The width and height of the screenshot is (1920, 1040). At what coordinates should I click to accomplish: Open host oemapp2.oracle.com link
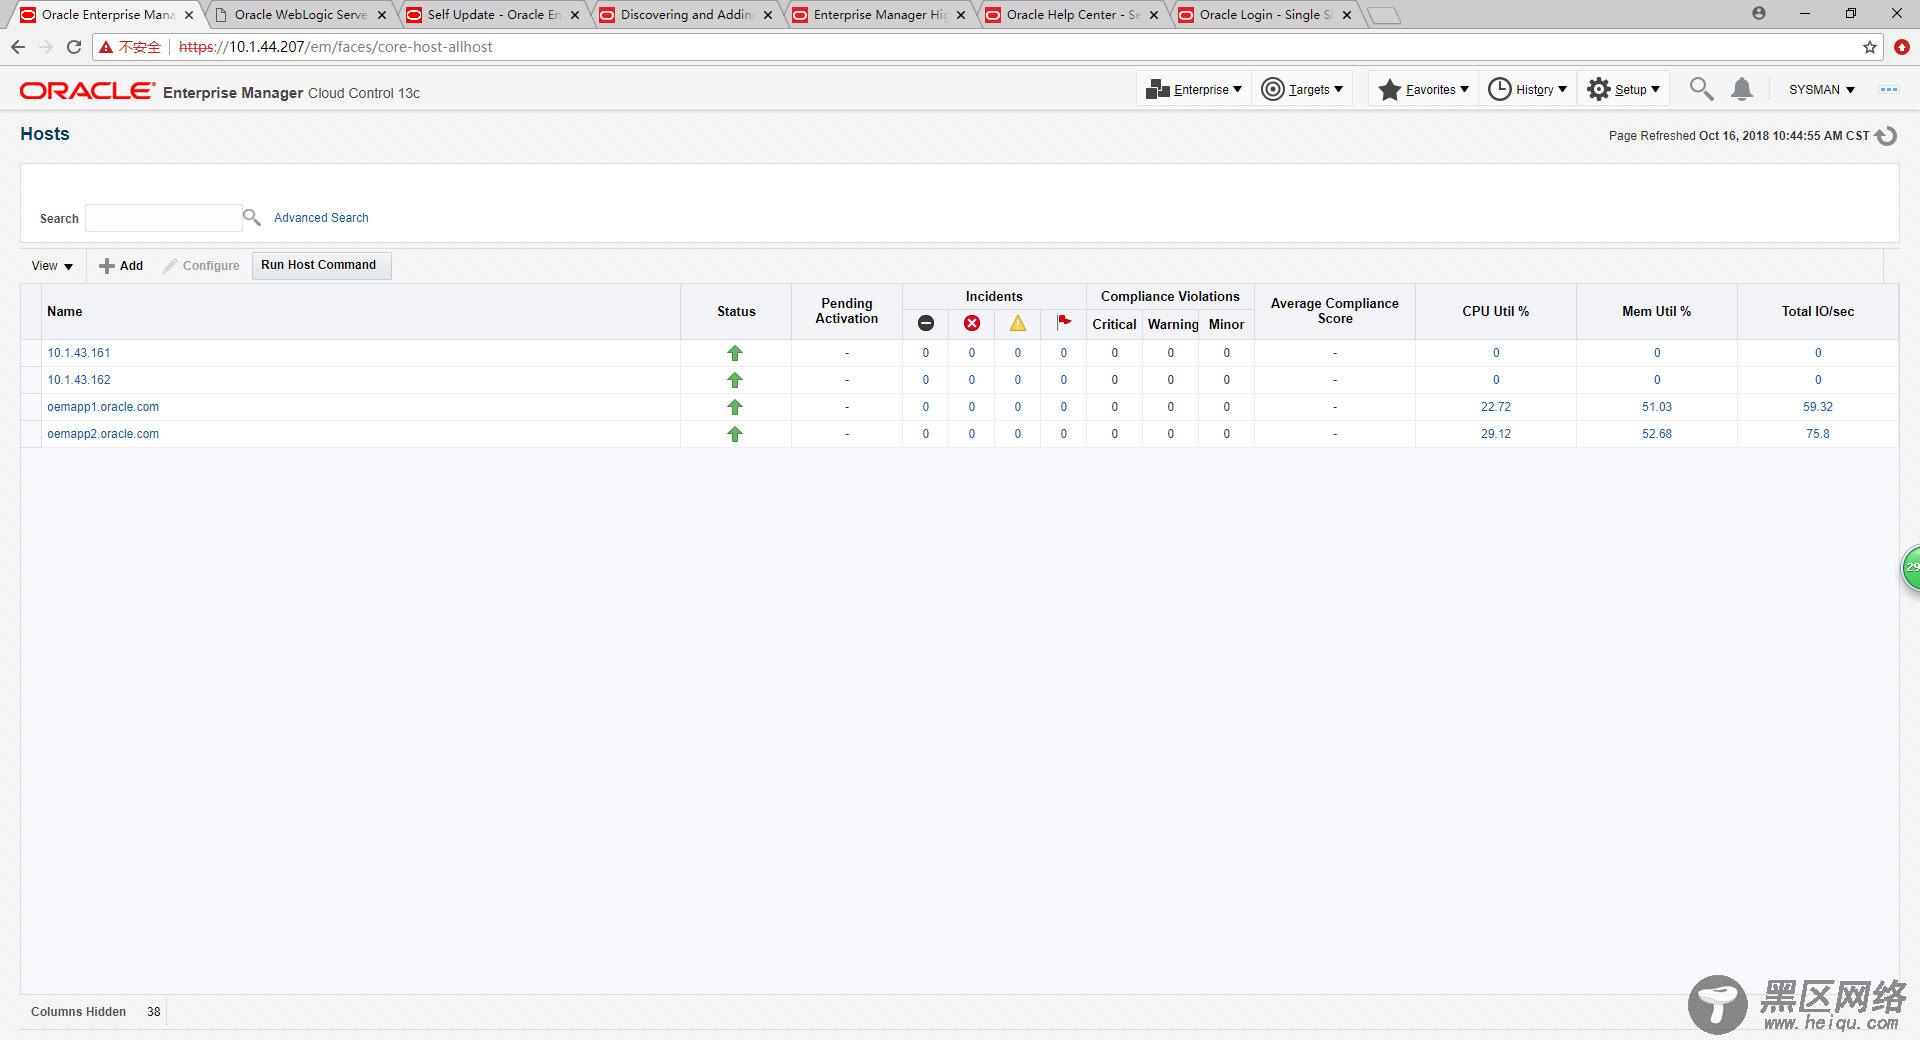tap(103, 434)
